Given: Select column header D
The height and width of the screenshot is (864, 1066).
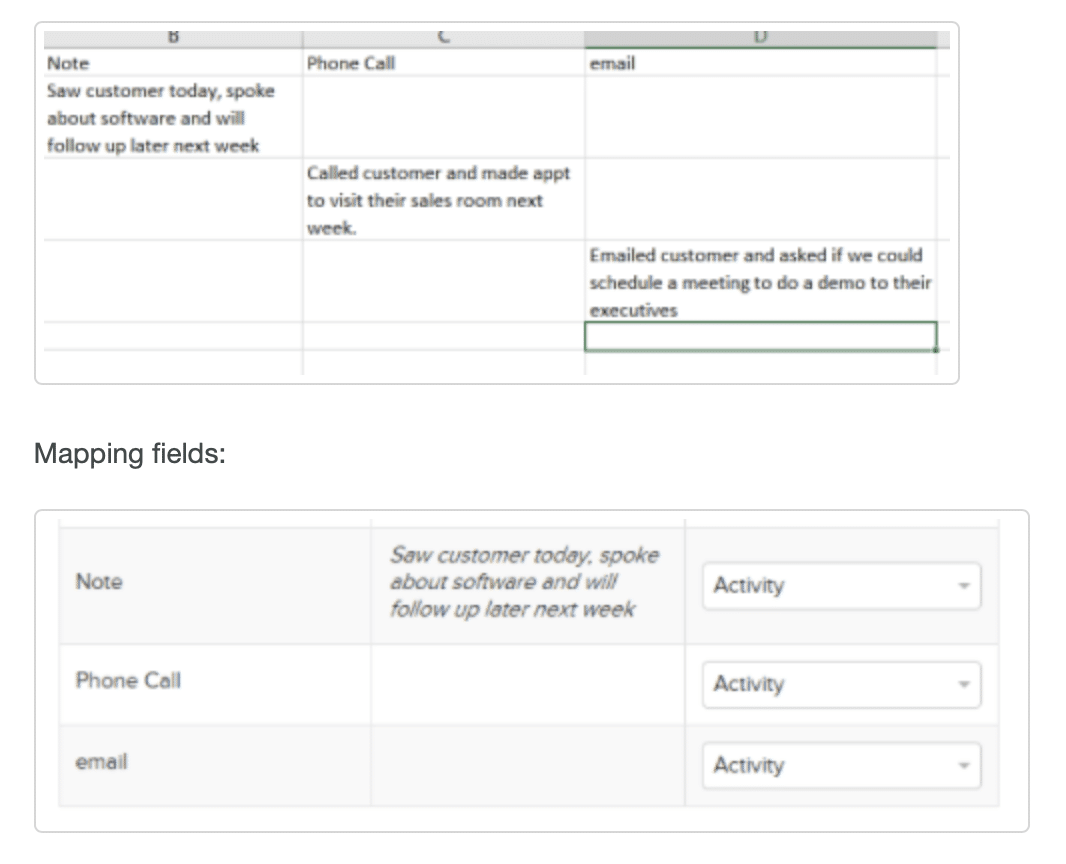Looking at the screenshot, I should [762, 37].
